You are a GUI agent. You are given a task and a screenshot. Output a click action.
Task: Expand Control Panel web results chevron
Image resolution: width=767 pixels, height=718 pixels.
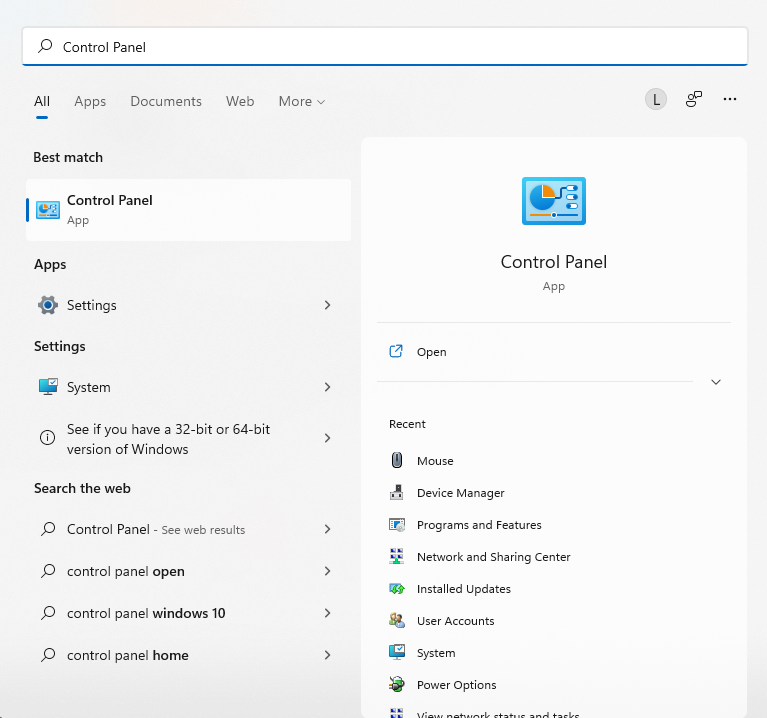[x=327, y=529]
